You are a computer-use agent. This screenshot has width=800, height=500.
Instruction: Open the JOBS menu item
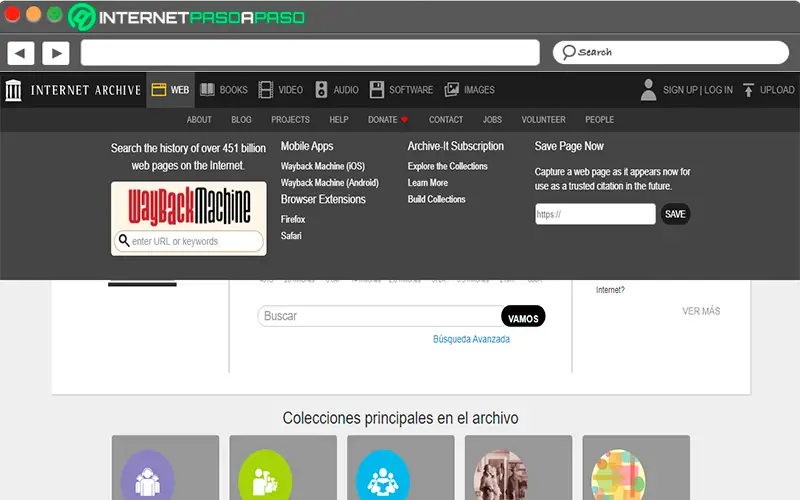(x=492, y=119)
